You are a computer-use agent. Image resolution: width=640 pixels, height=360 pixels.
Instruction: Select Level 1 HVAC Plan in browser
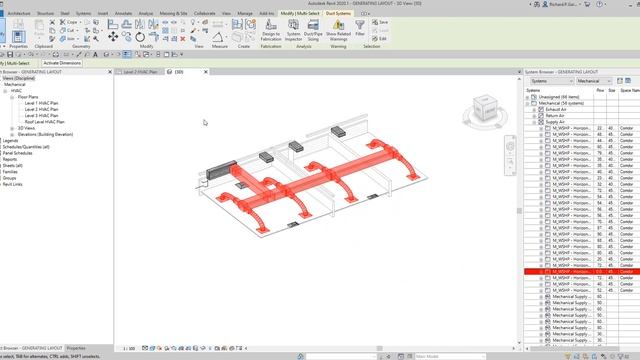click(x=41, y=103)
